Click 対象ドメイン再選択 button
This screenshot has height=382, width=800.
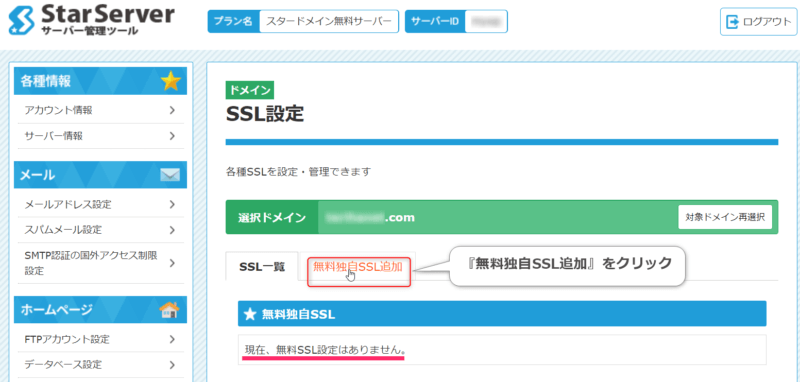point(725,217)
